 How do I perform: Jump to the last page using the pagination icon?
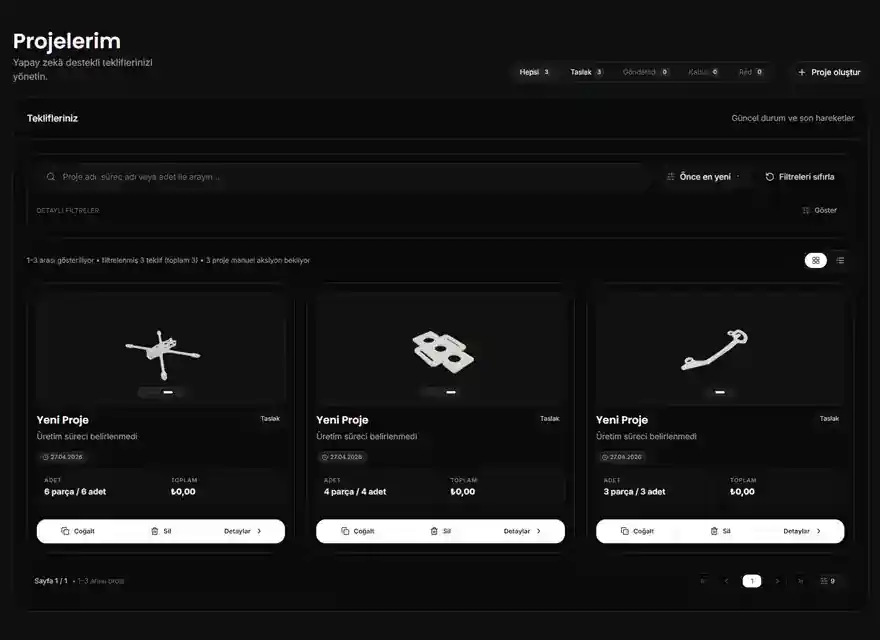coord(801,581)
